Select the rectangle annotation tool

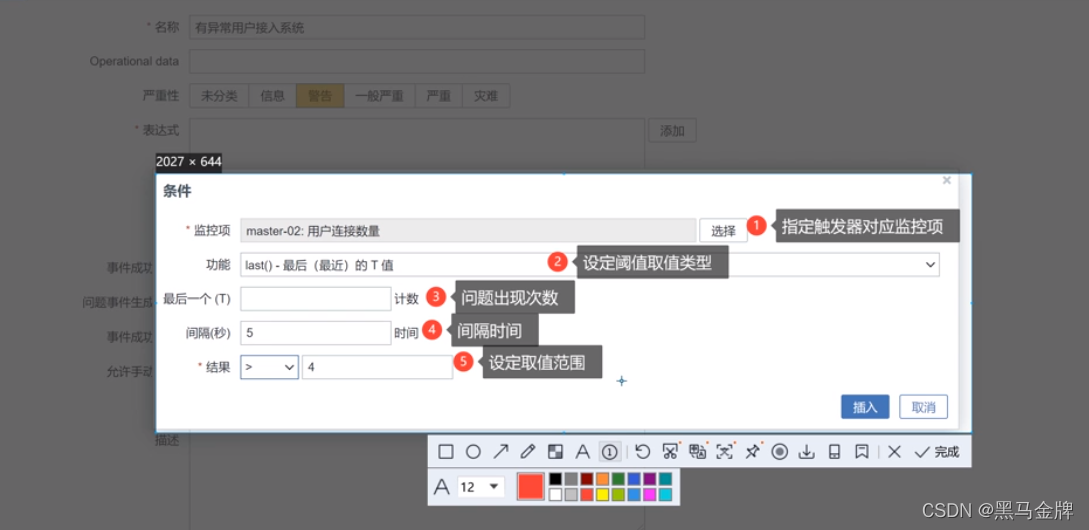coord(446,452)
